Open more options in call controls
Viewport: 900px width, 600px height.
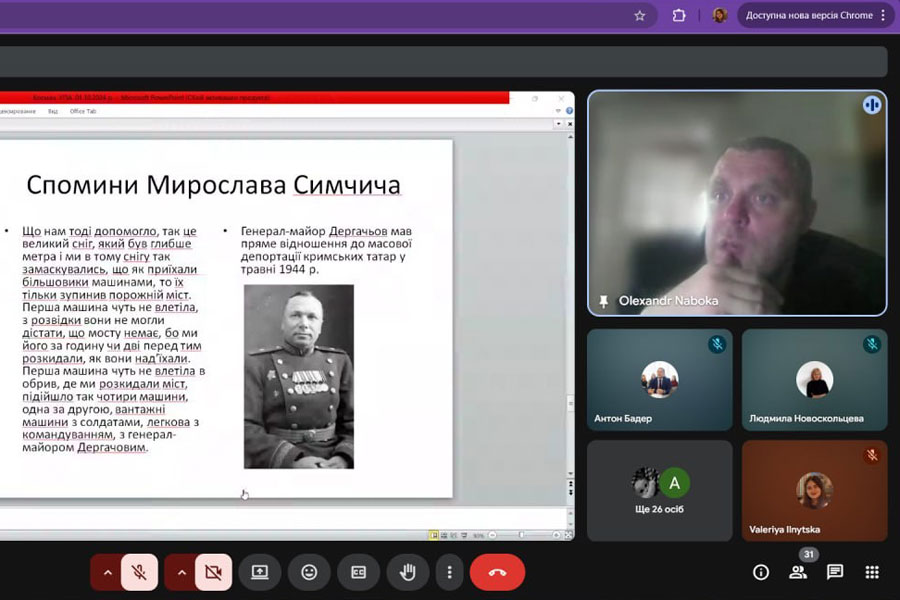click(449, 572)
